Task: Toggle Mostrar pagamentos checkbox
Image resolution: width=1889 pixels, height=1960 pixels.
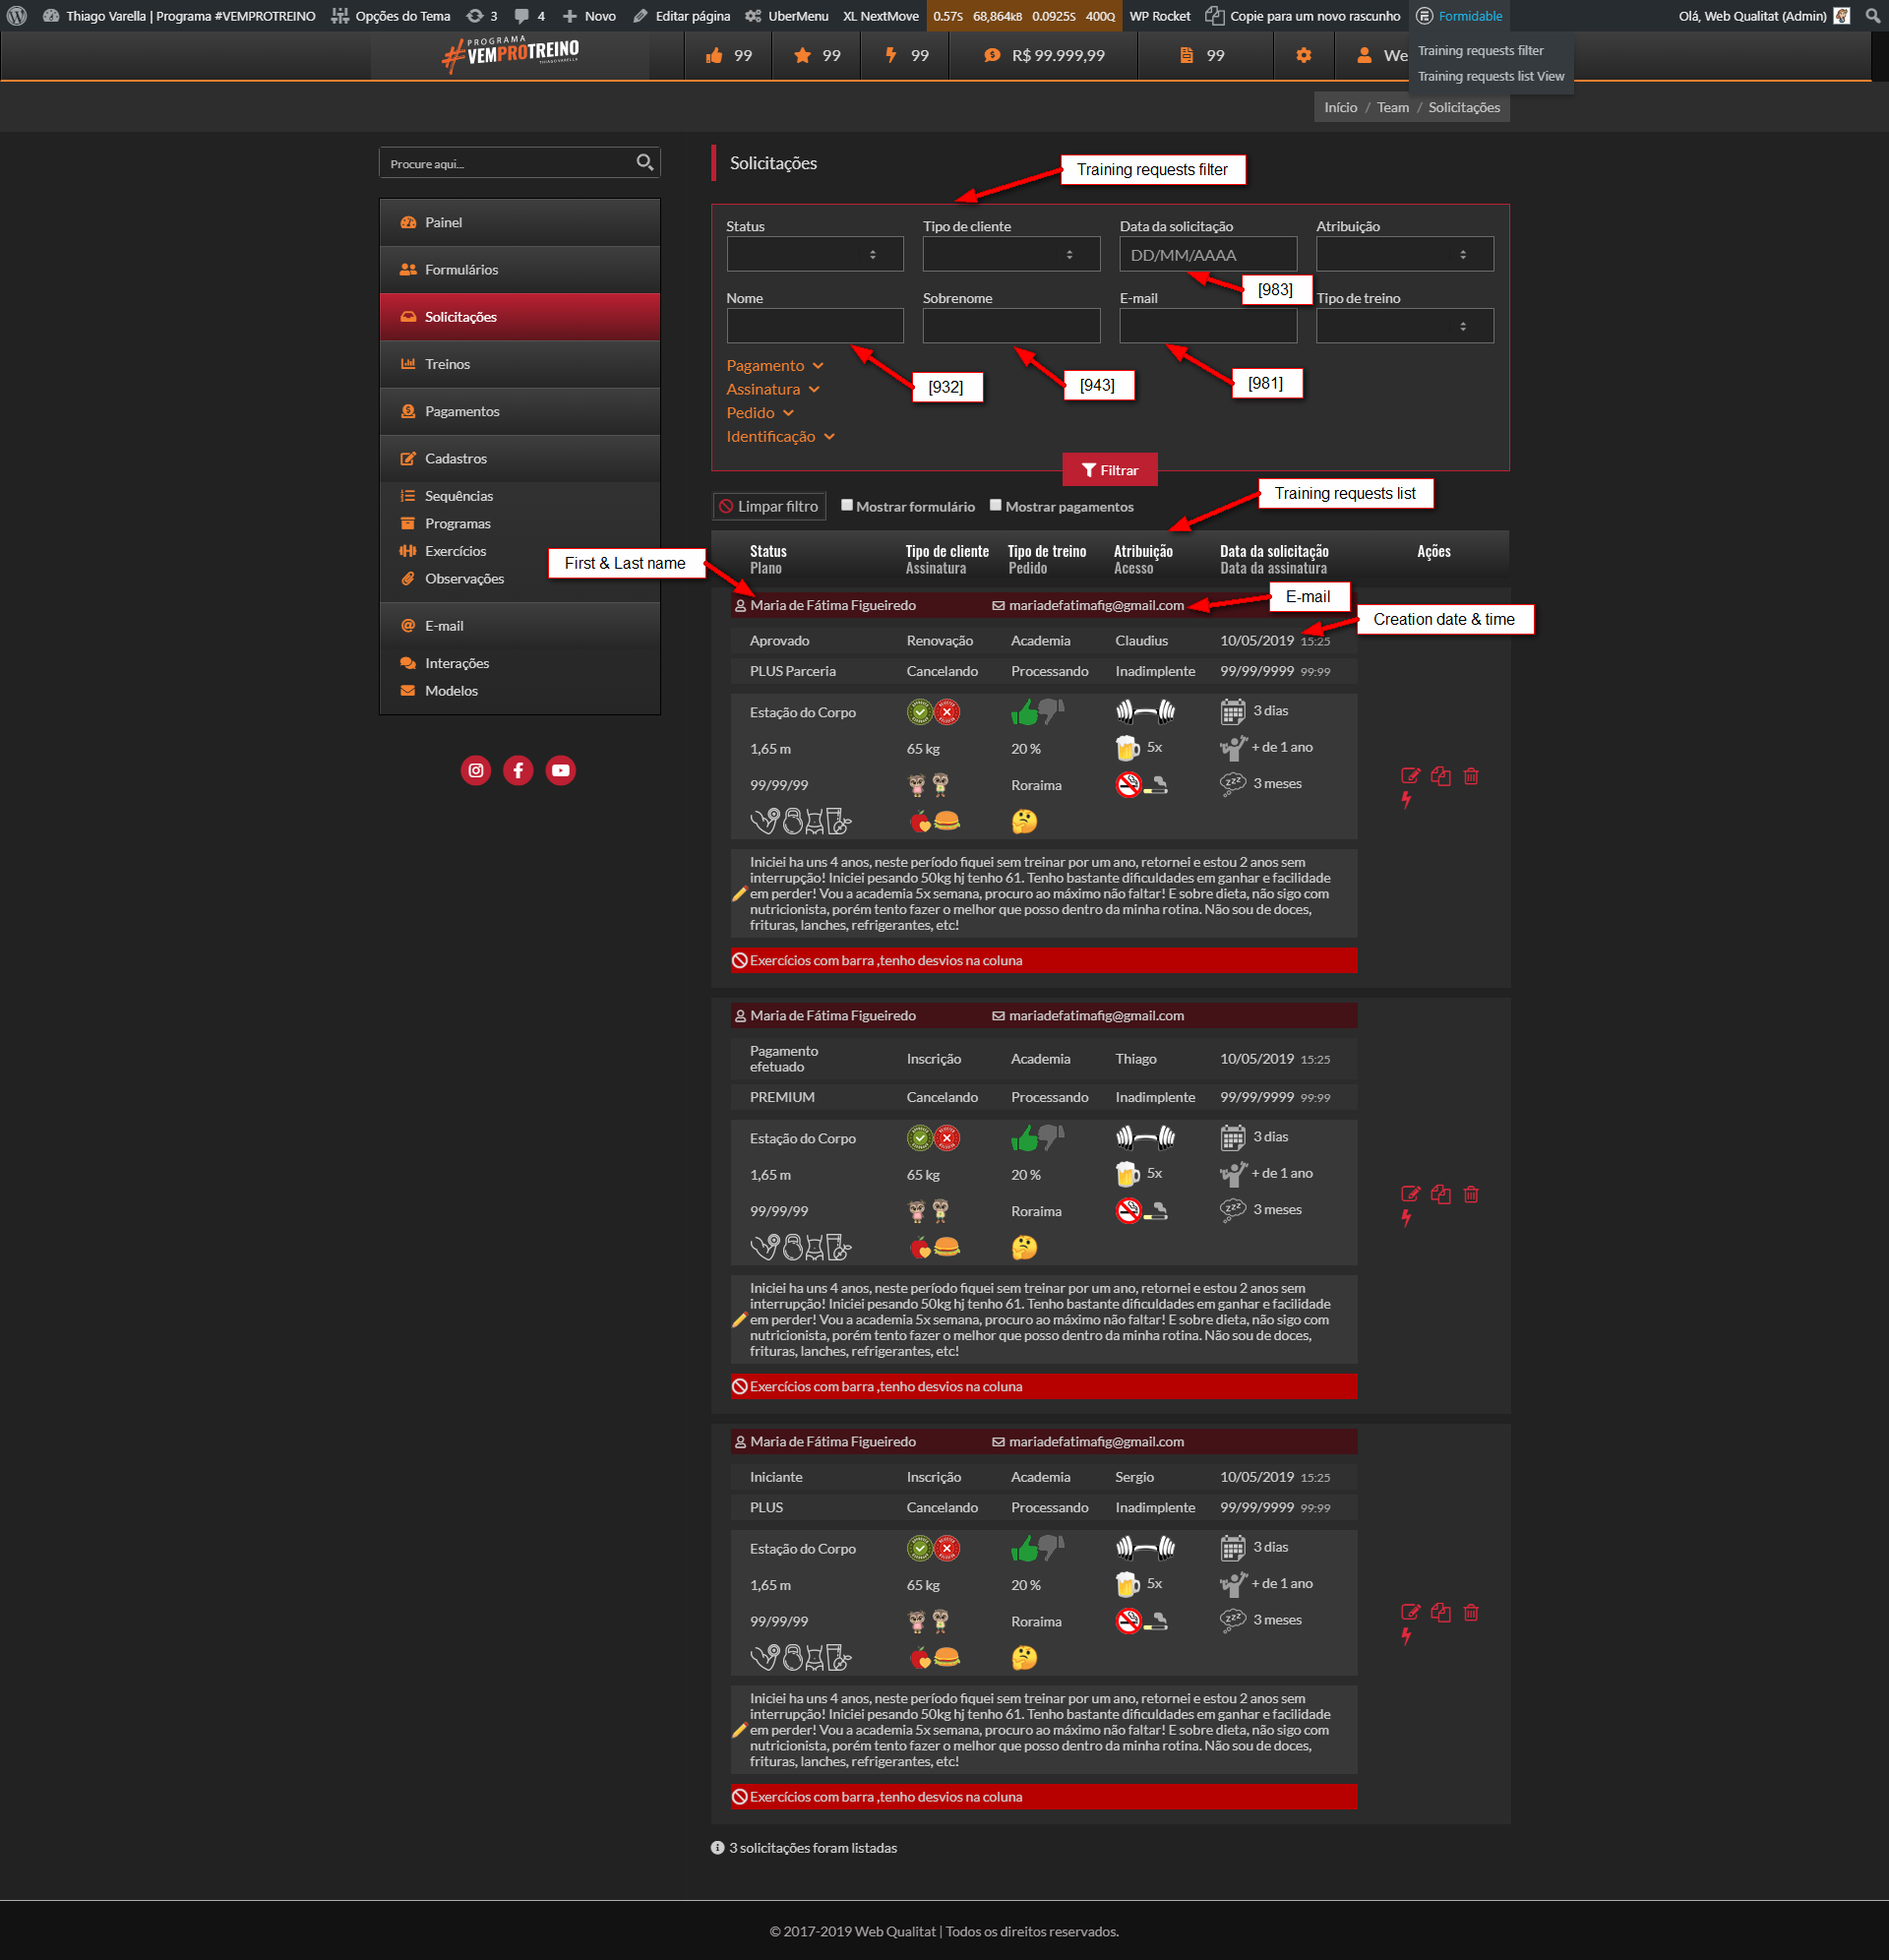Action: (x=996, y=505)
